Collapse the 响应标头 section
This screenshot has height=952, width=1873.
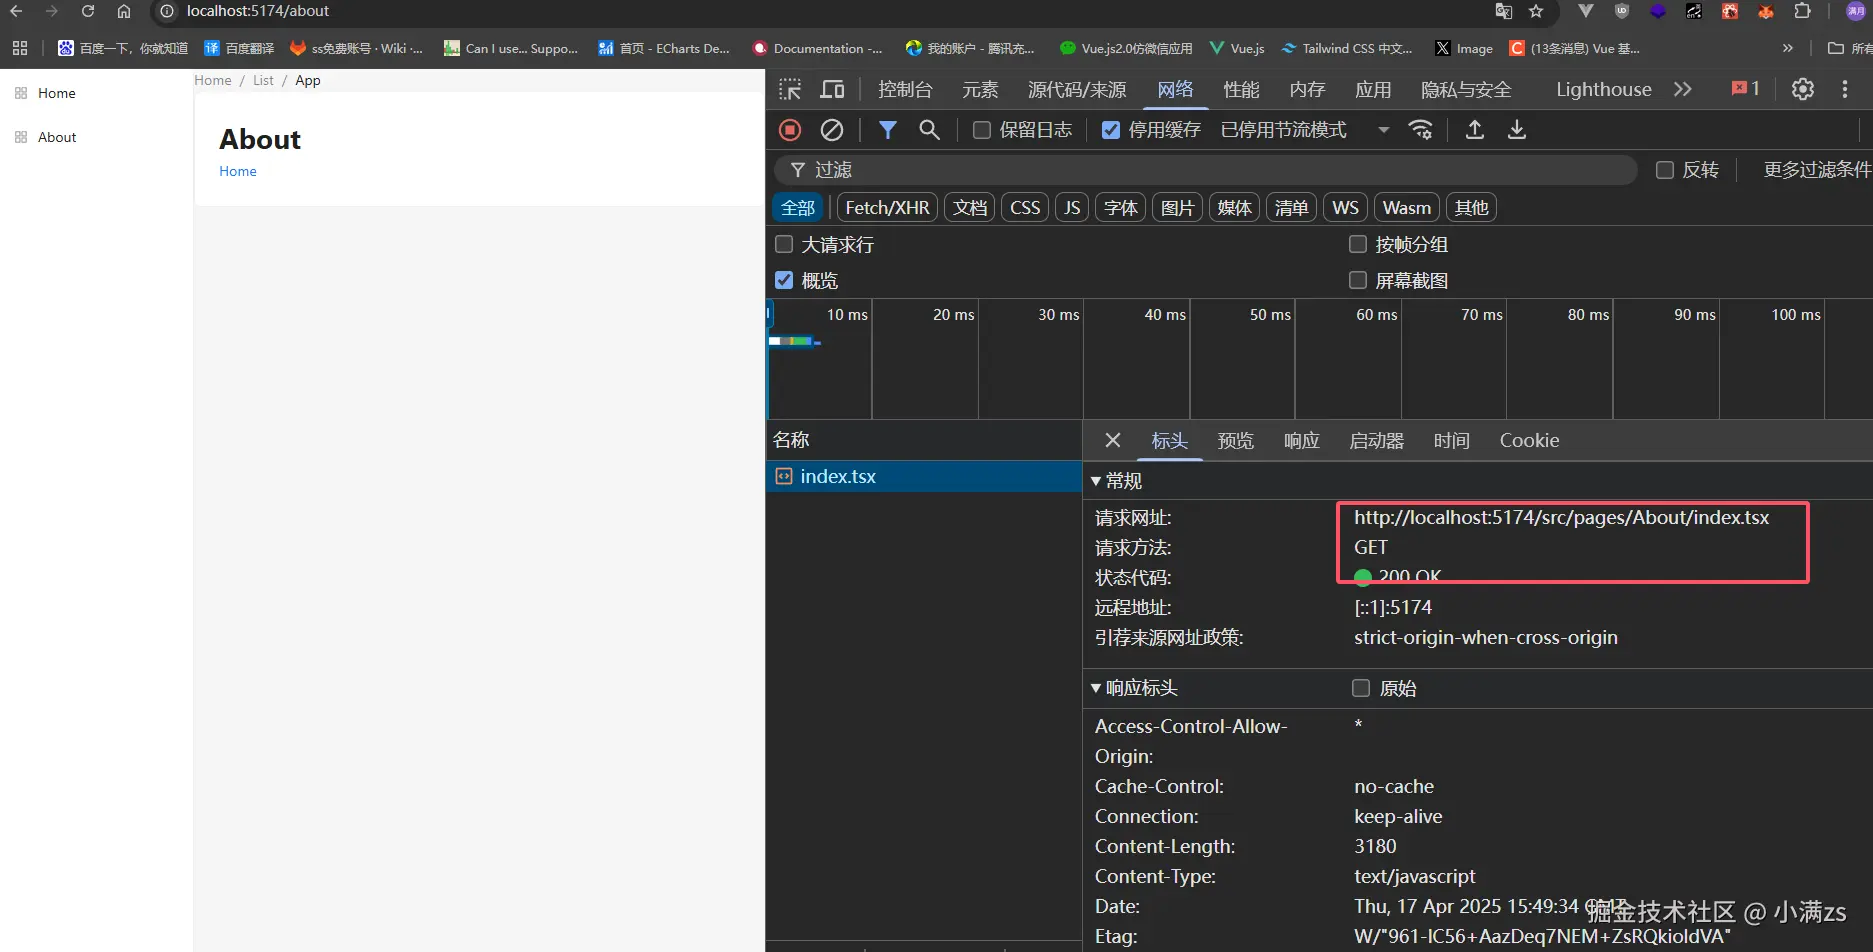(x=1135, y=688)
